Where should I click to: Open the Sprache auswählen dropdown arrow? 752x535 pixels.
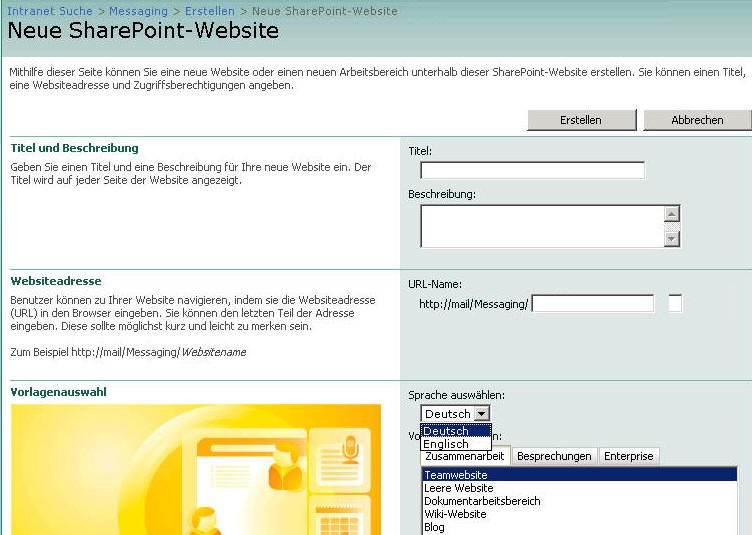click(x=482, y=413)
